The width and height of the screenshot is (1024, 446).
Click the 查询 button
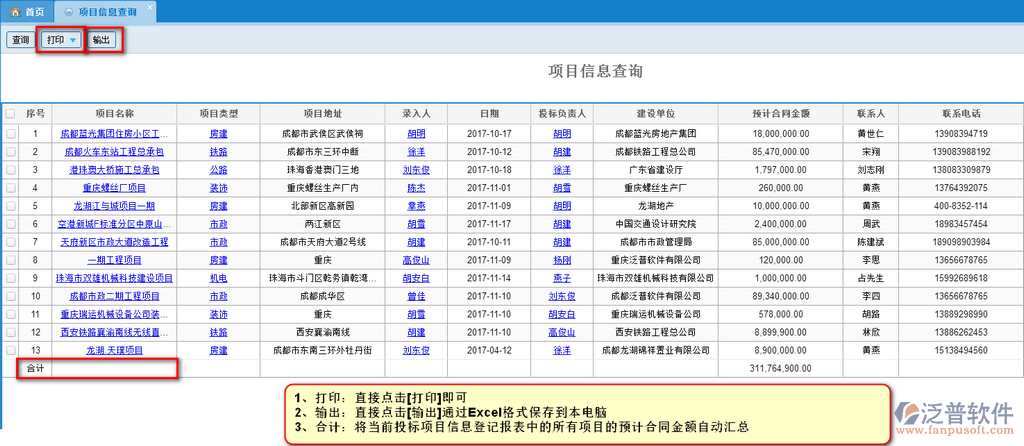(20, 41)
